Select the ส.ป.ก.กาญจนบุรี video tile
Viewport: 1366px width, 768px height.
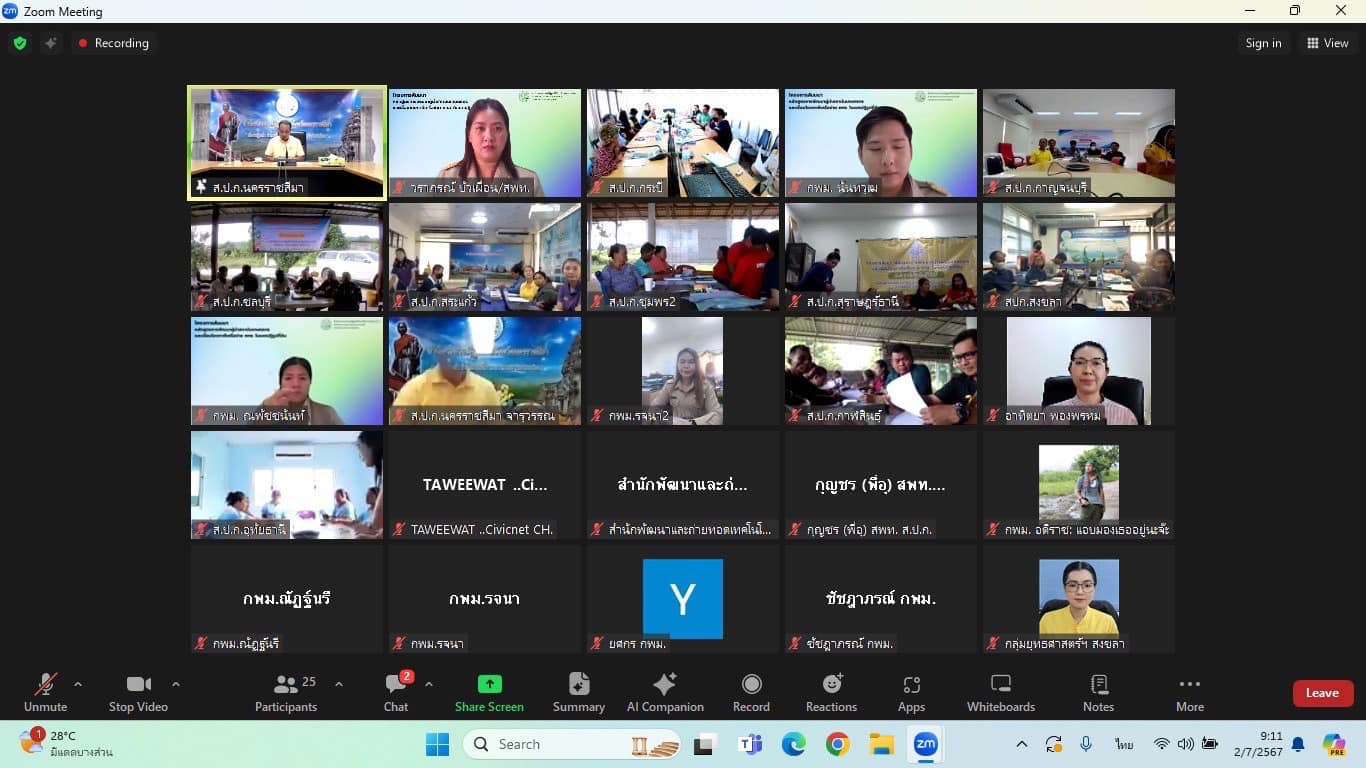coord(1079,143)
